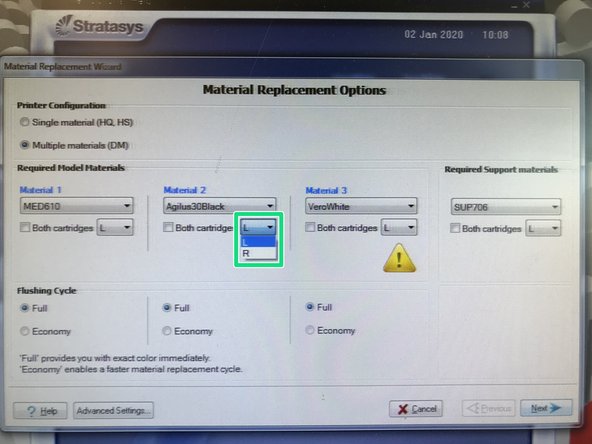Choose R in the open cartridge list
This screenshot has height=444, width=592.
click(259, 253)
